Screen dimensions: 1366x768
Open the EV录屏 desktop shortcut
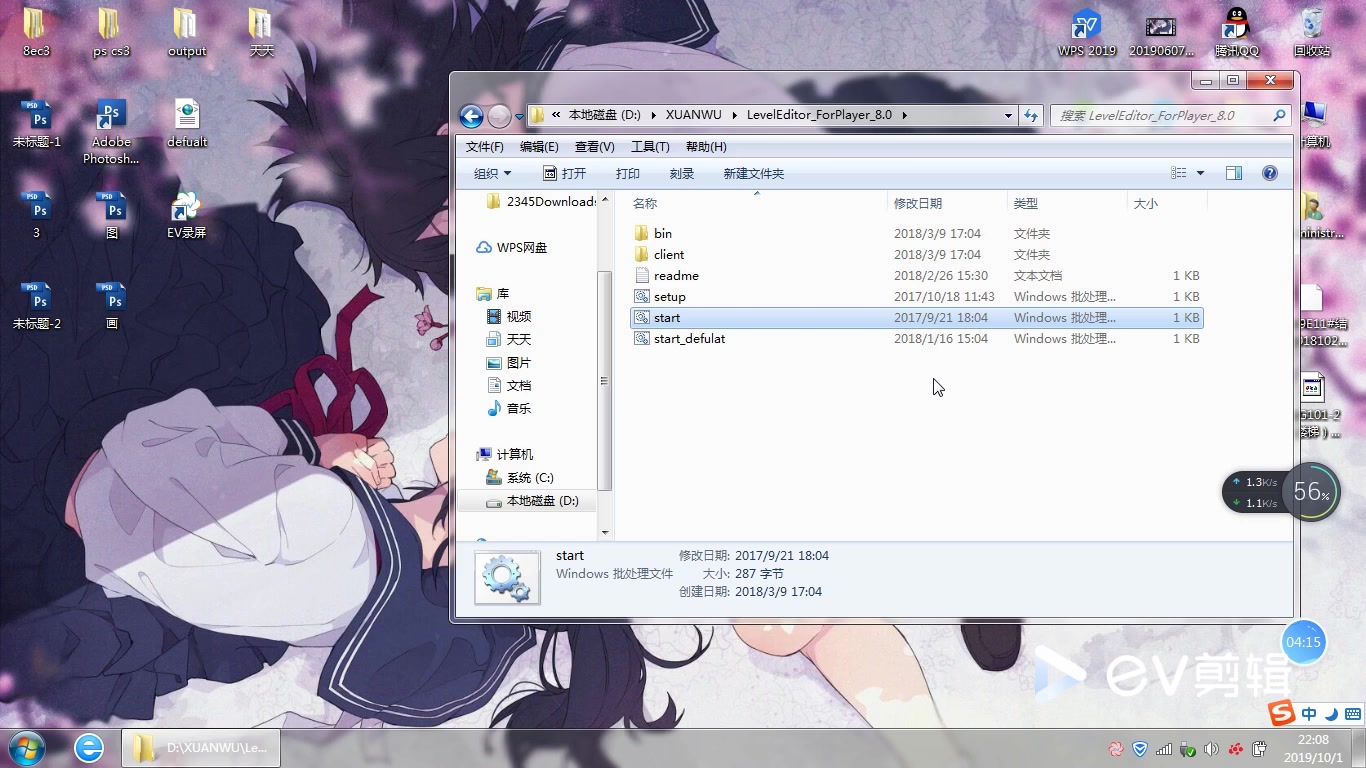(187, 215)
